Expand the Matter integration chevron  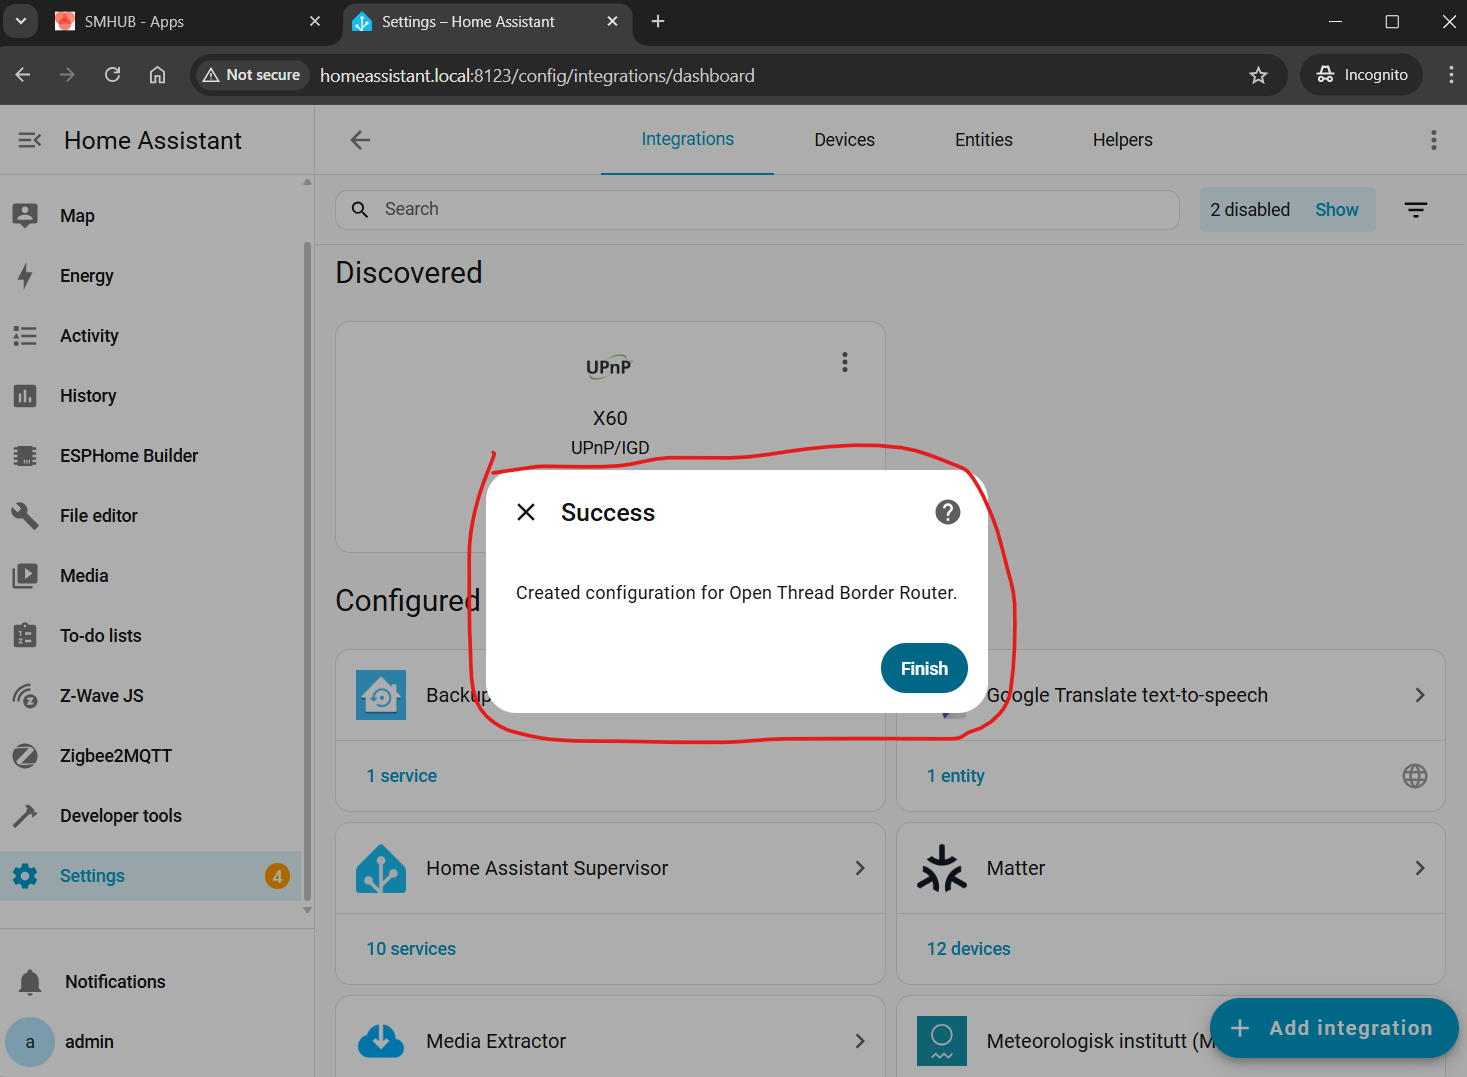1419,868
